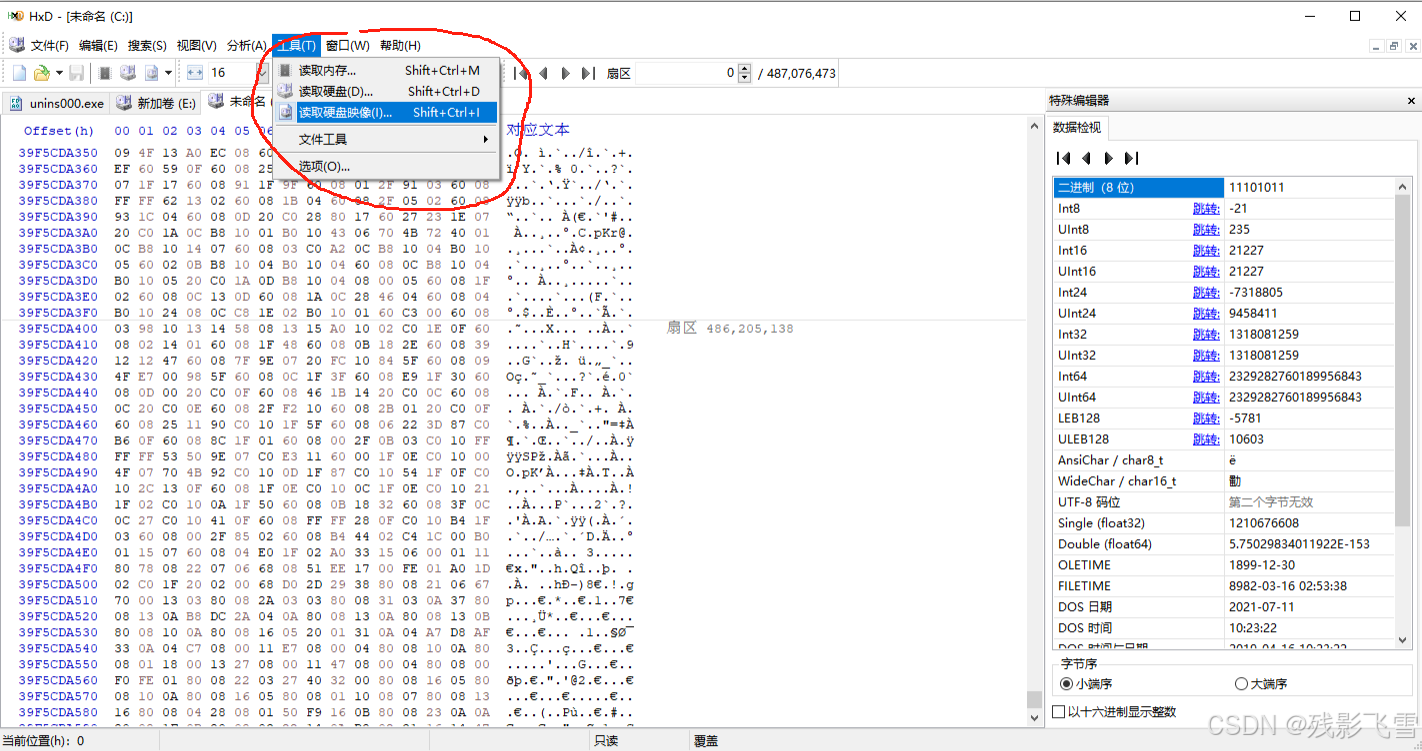The image size is (1422, 751).
Task: Click offset row 39F5CDA400
Action: click(58, 328)
